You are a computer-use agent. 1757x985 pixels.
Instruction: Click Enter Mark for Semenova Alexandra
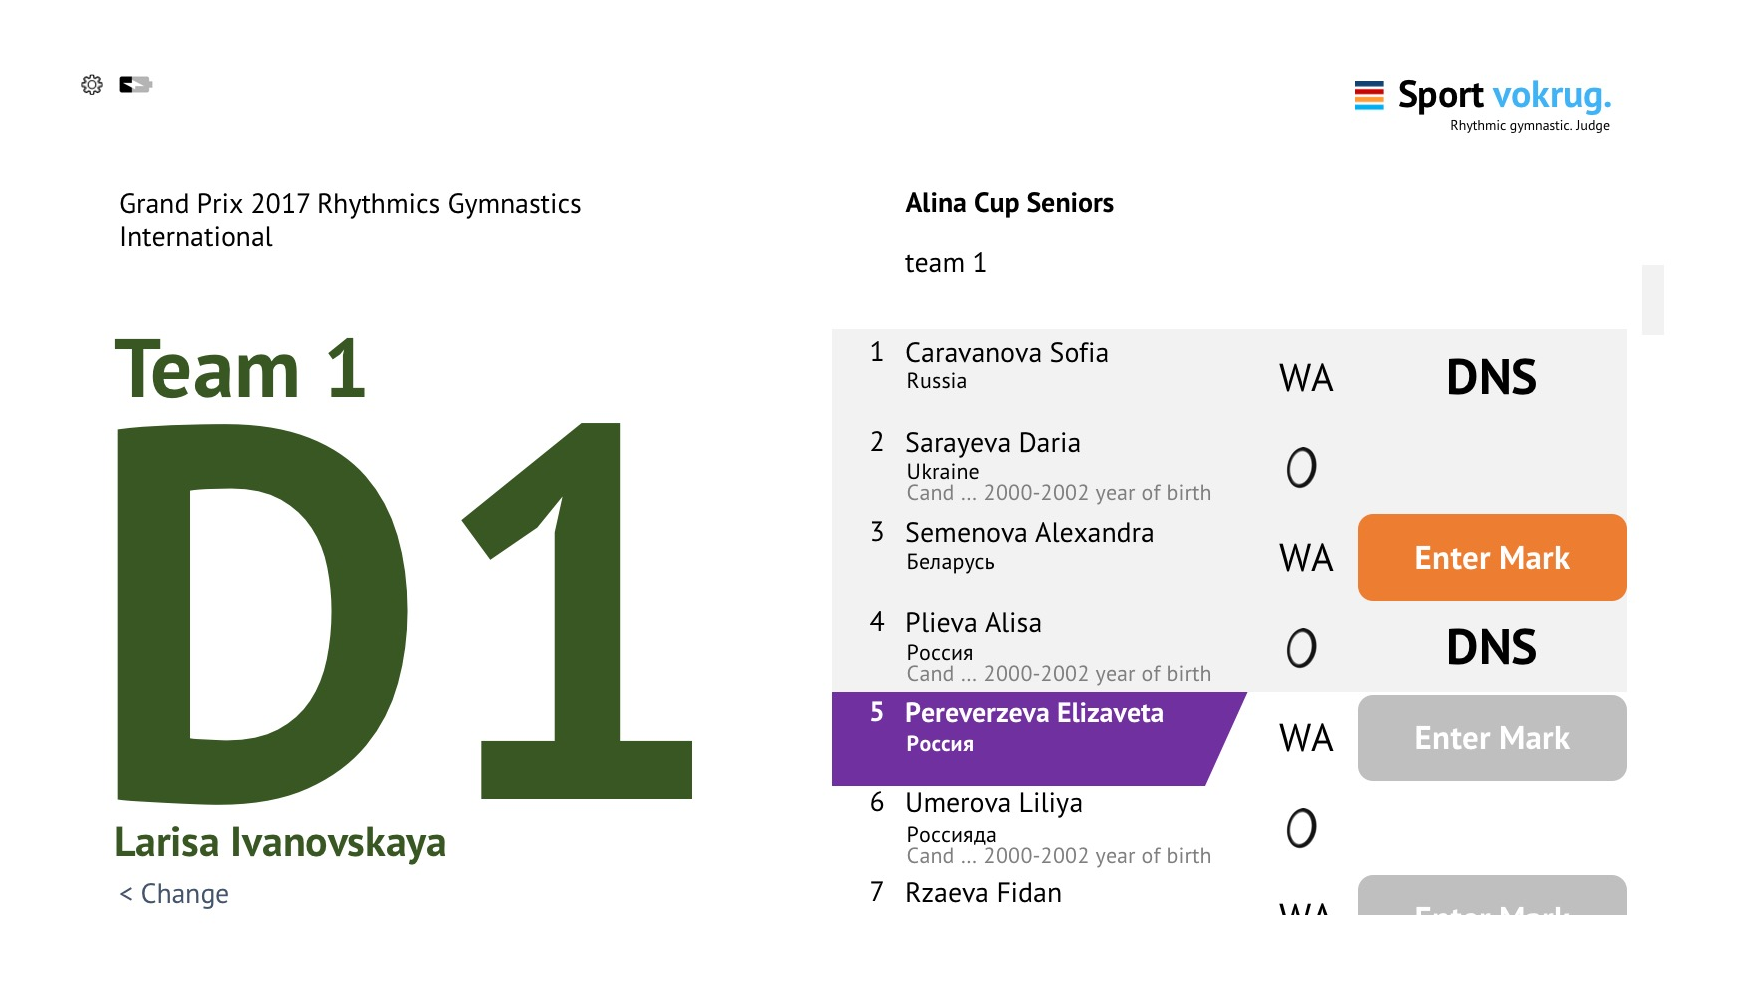1492,558
